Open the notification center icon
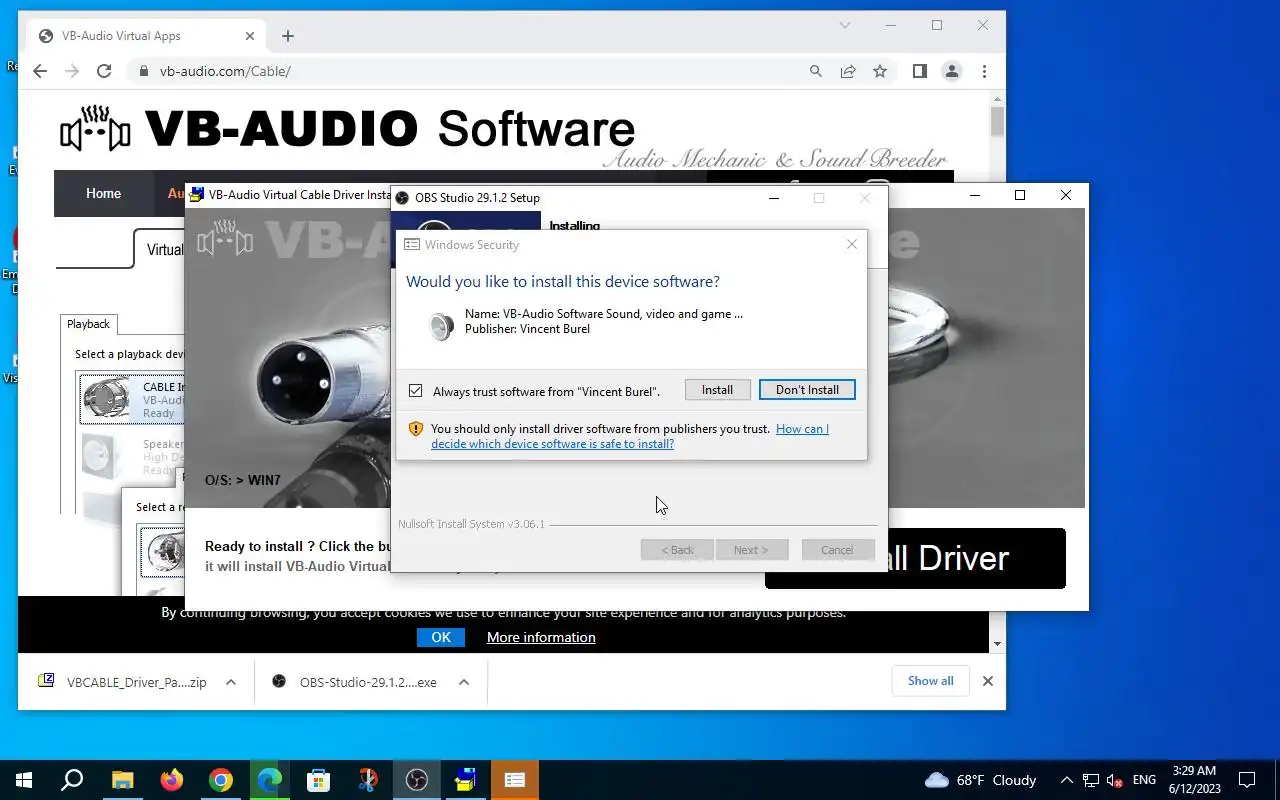The height and width of the screenshot is (800, 1280). [1247, 780]
